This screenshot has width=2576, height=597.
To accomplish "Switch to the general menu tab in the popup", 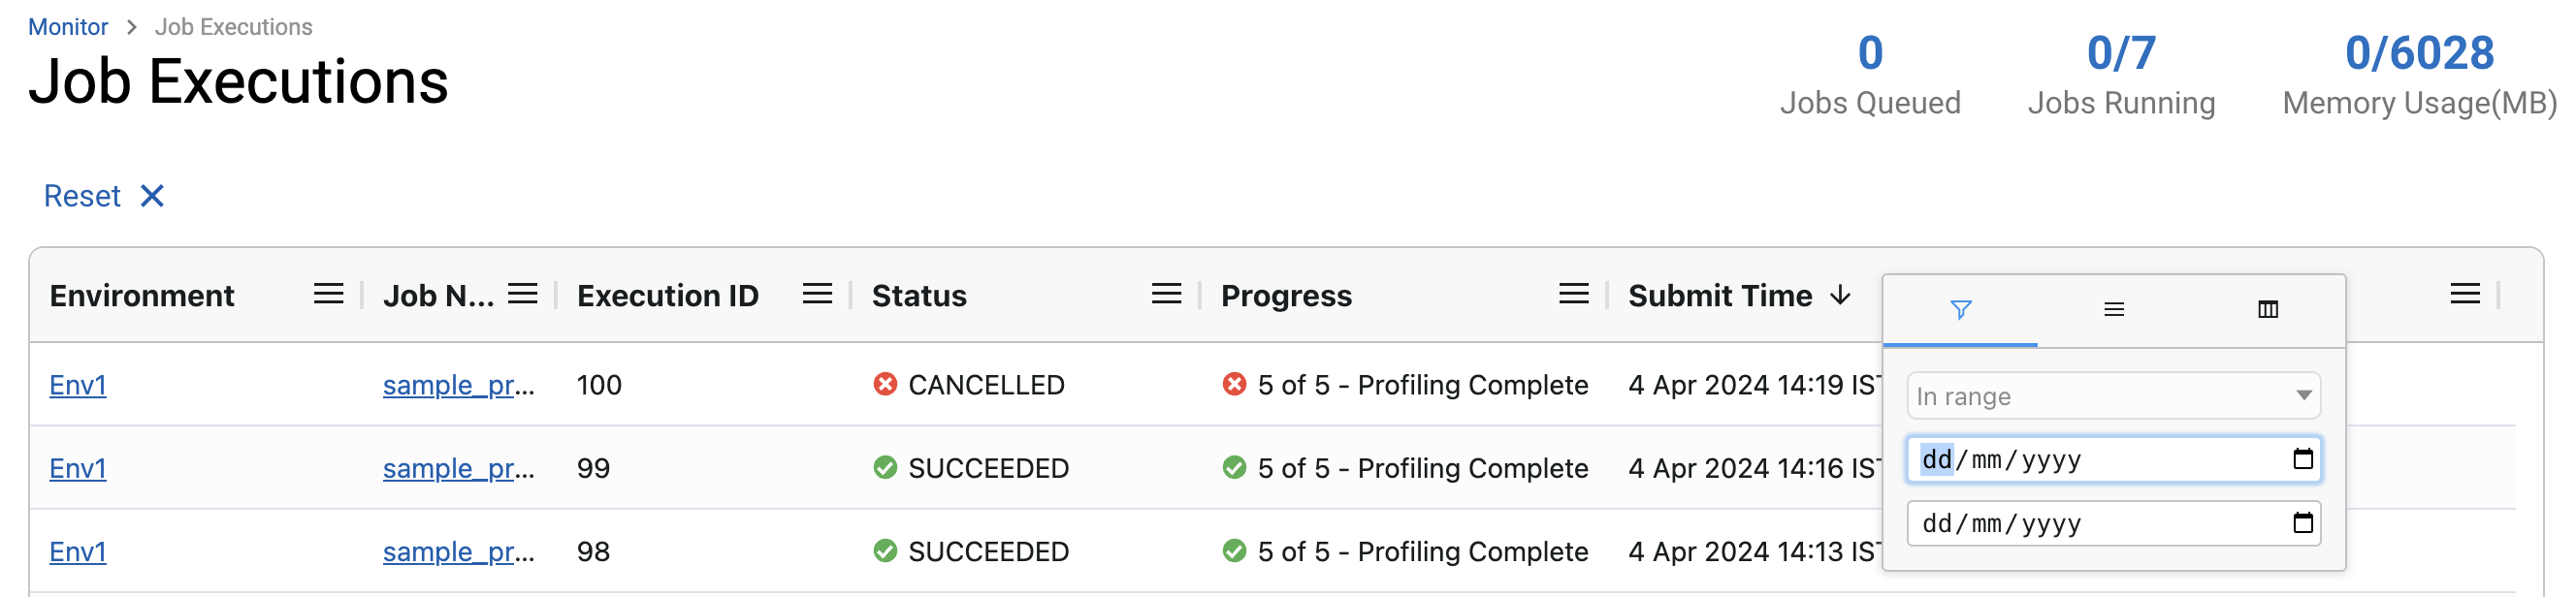I will [x=2113, y=310].
